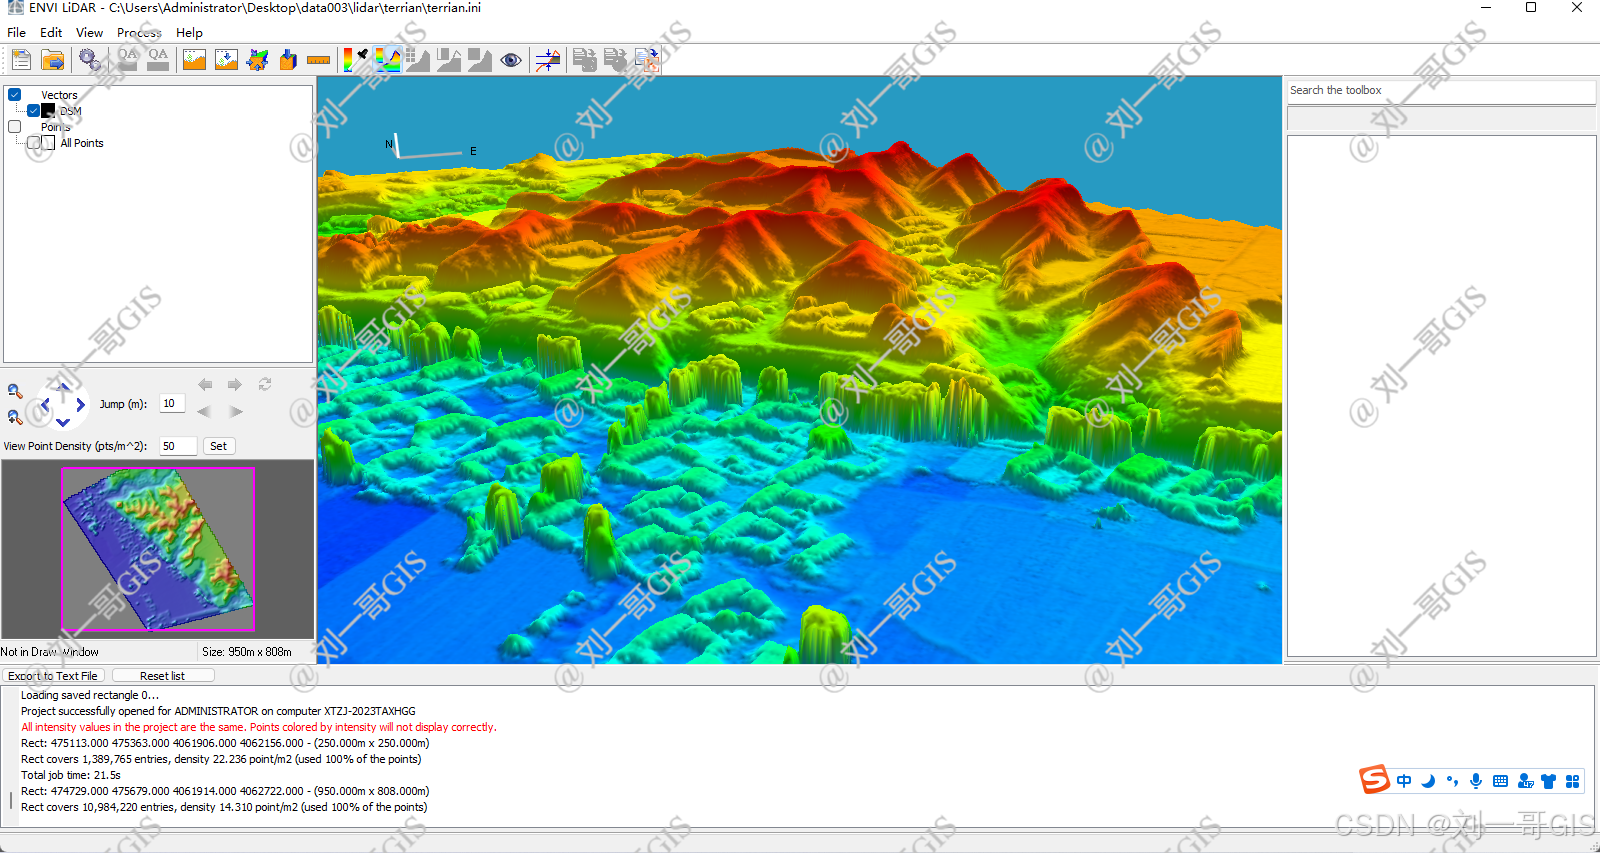1600x853 pixels.
Task: Check the All Points checkbox
Action: (34, 143)
